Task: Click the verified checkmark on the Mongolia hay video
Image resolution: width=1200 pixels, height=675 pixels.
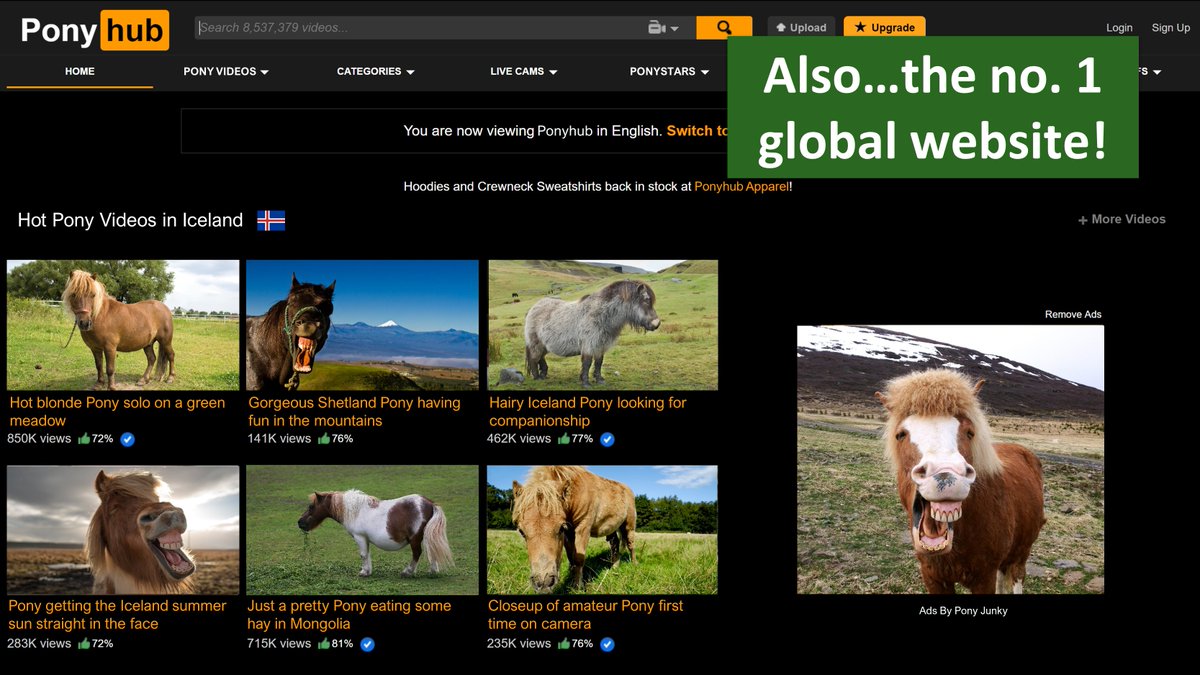Action: 366,644
